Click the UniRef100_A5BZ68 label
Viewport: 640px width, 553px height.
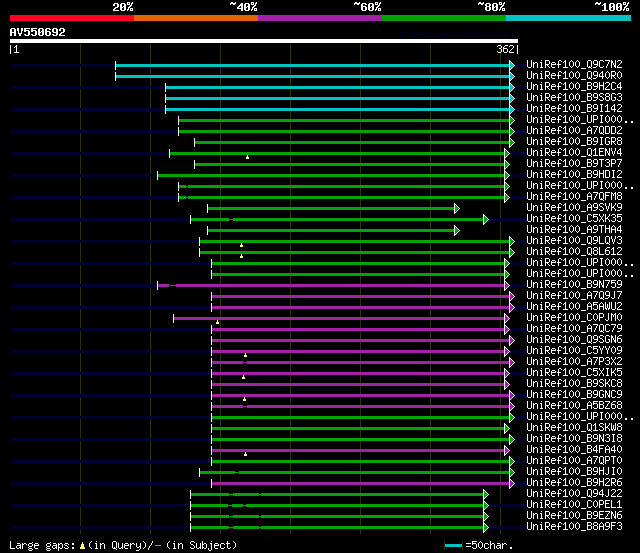(574, 406)
